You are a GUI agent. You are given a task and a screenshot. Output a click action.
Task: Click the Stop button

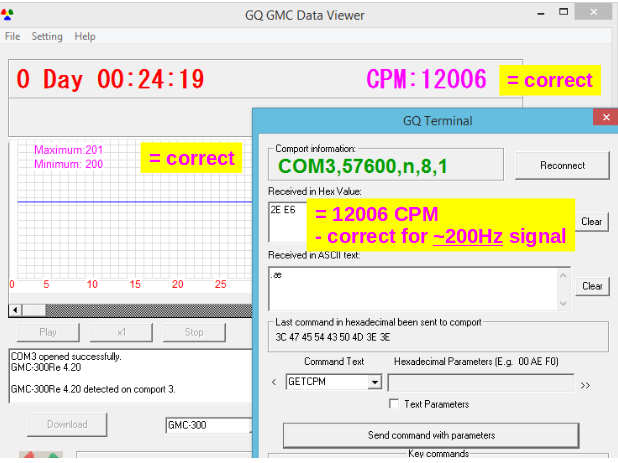click(194, 332)
